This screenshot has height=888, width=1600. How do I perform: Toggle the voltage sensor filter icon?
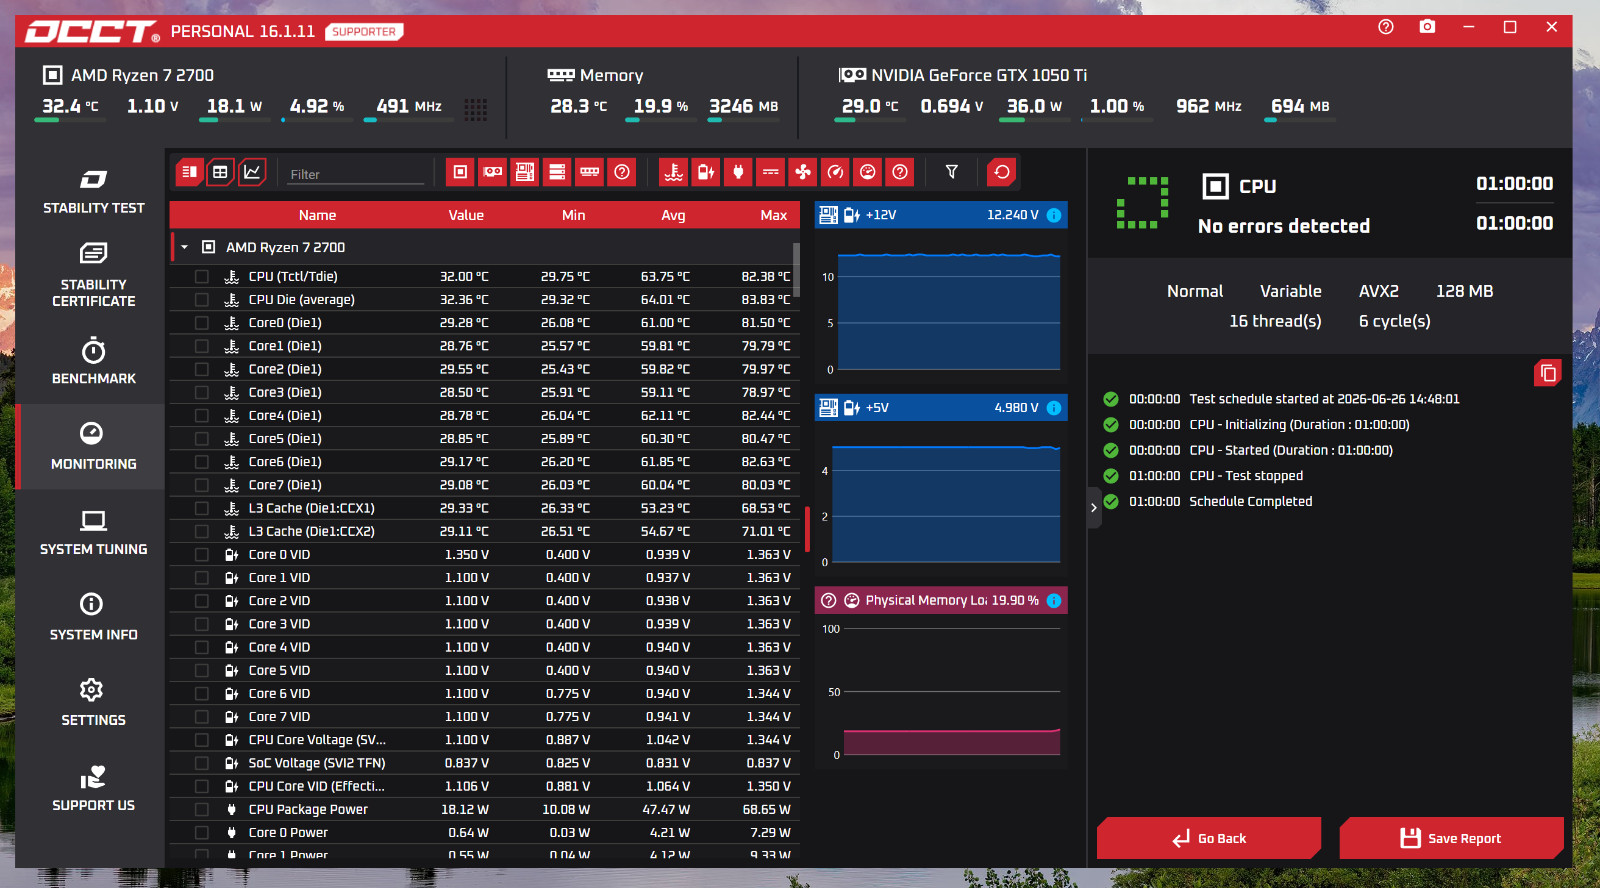click(x=706, y=172)
